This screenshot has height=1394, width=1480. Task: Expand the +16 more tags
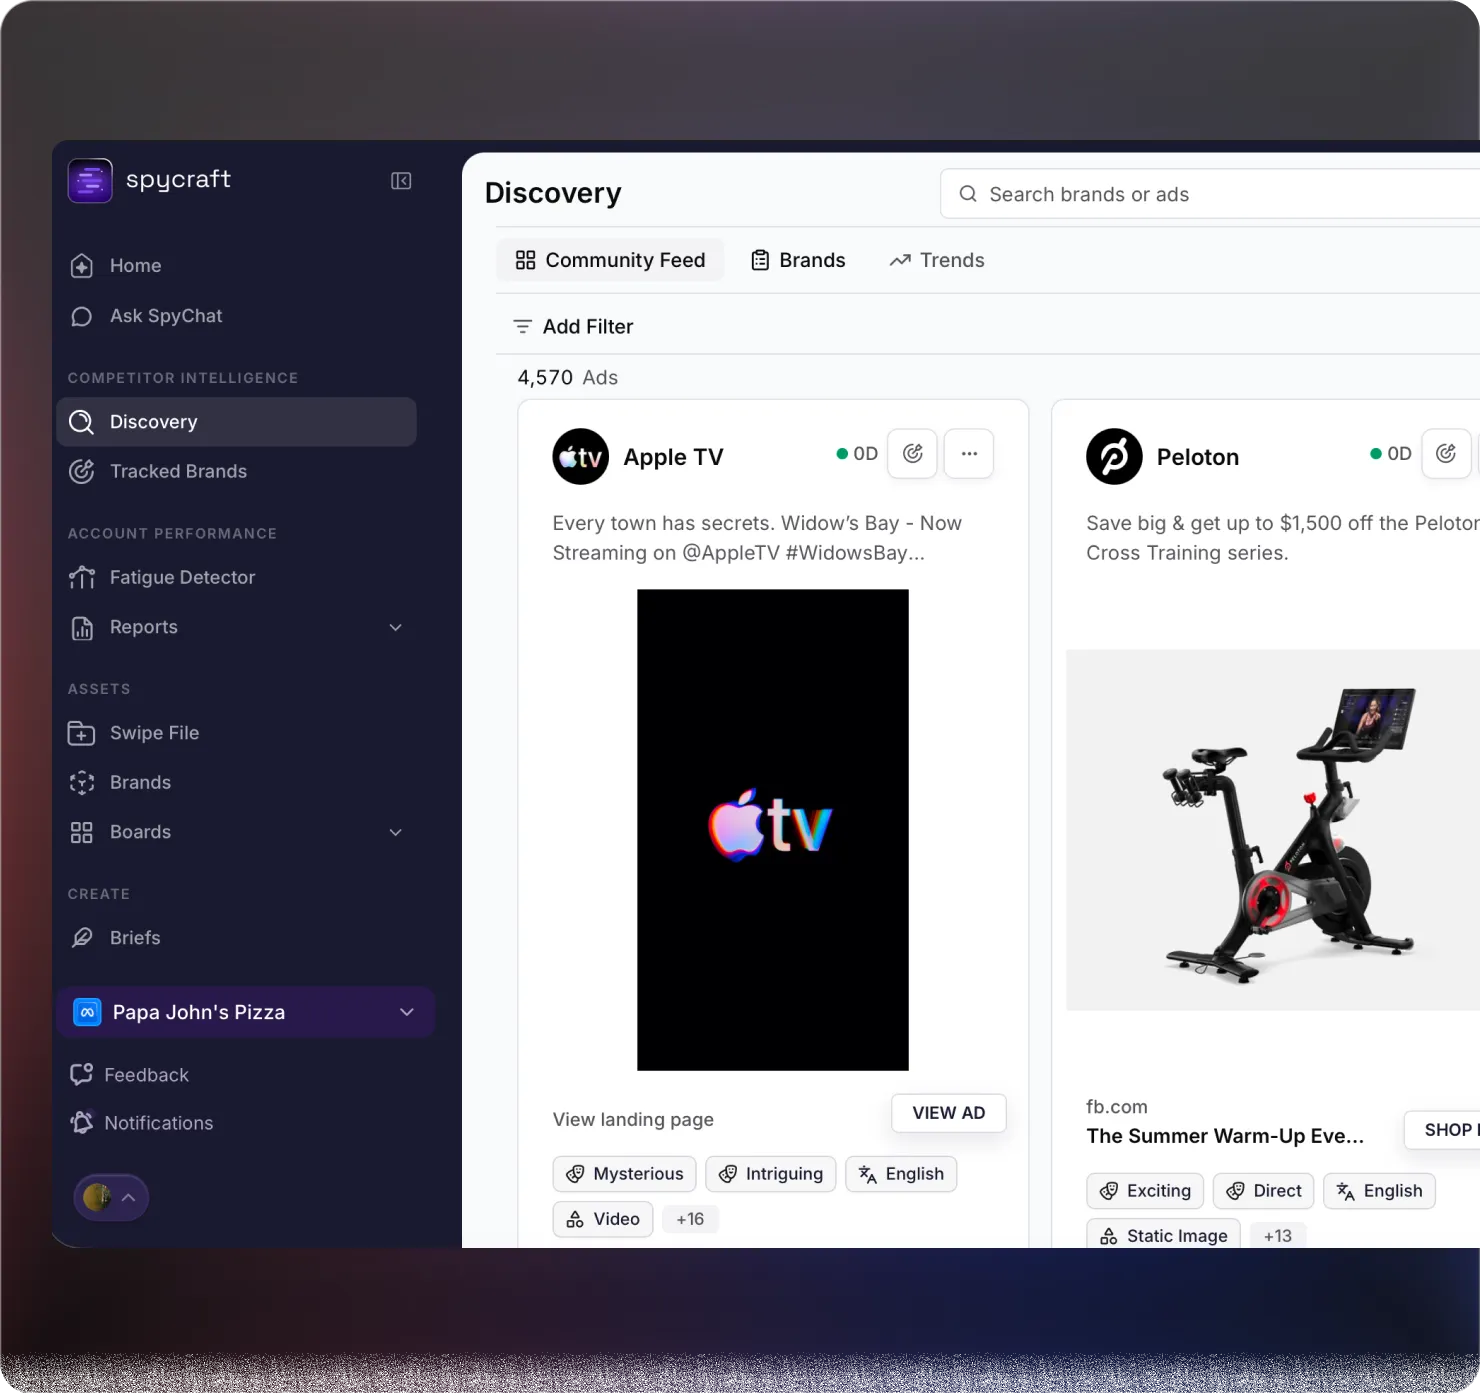[690, 1219]
